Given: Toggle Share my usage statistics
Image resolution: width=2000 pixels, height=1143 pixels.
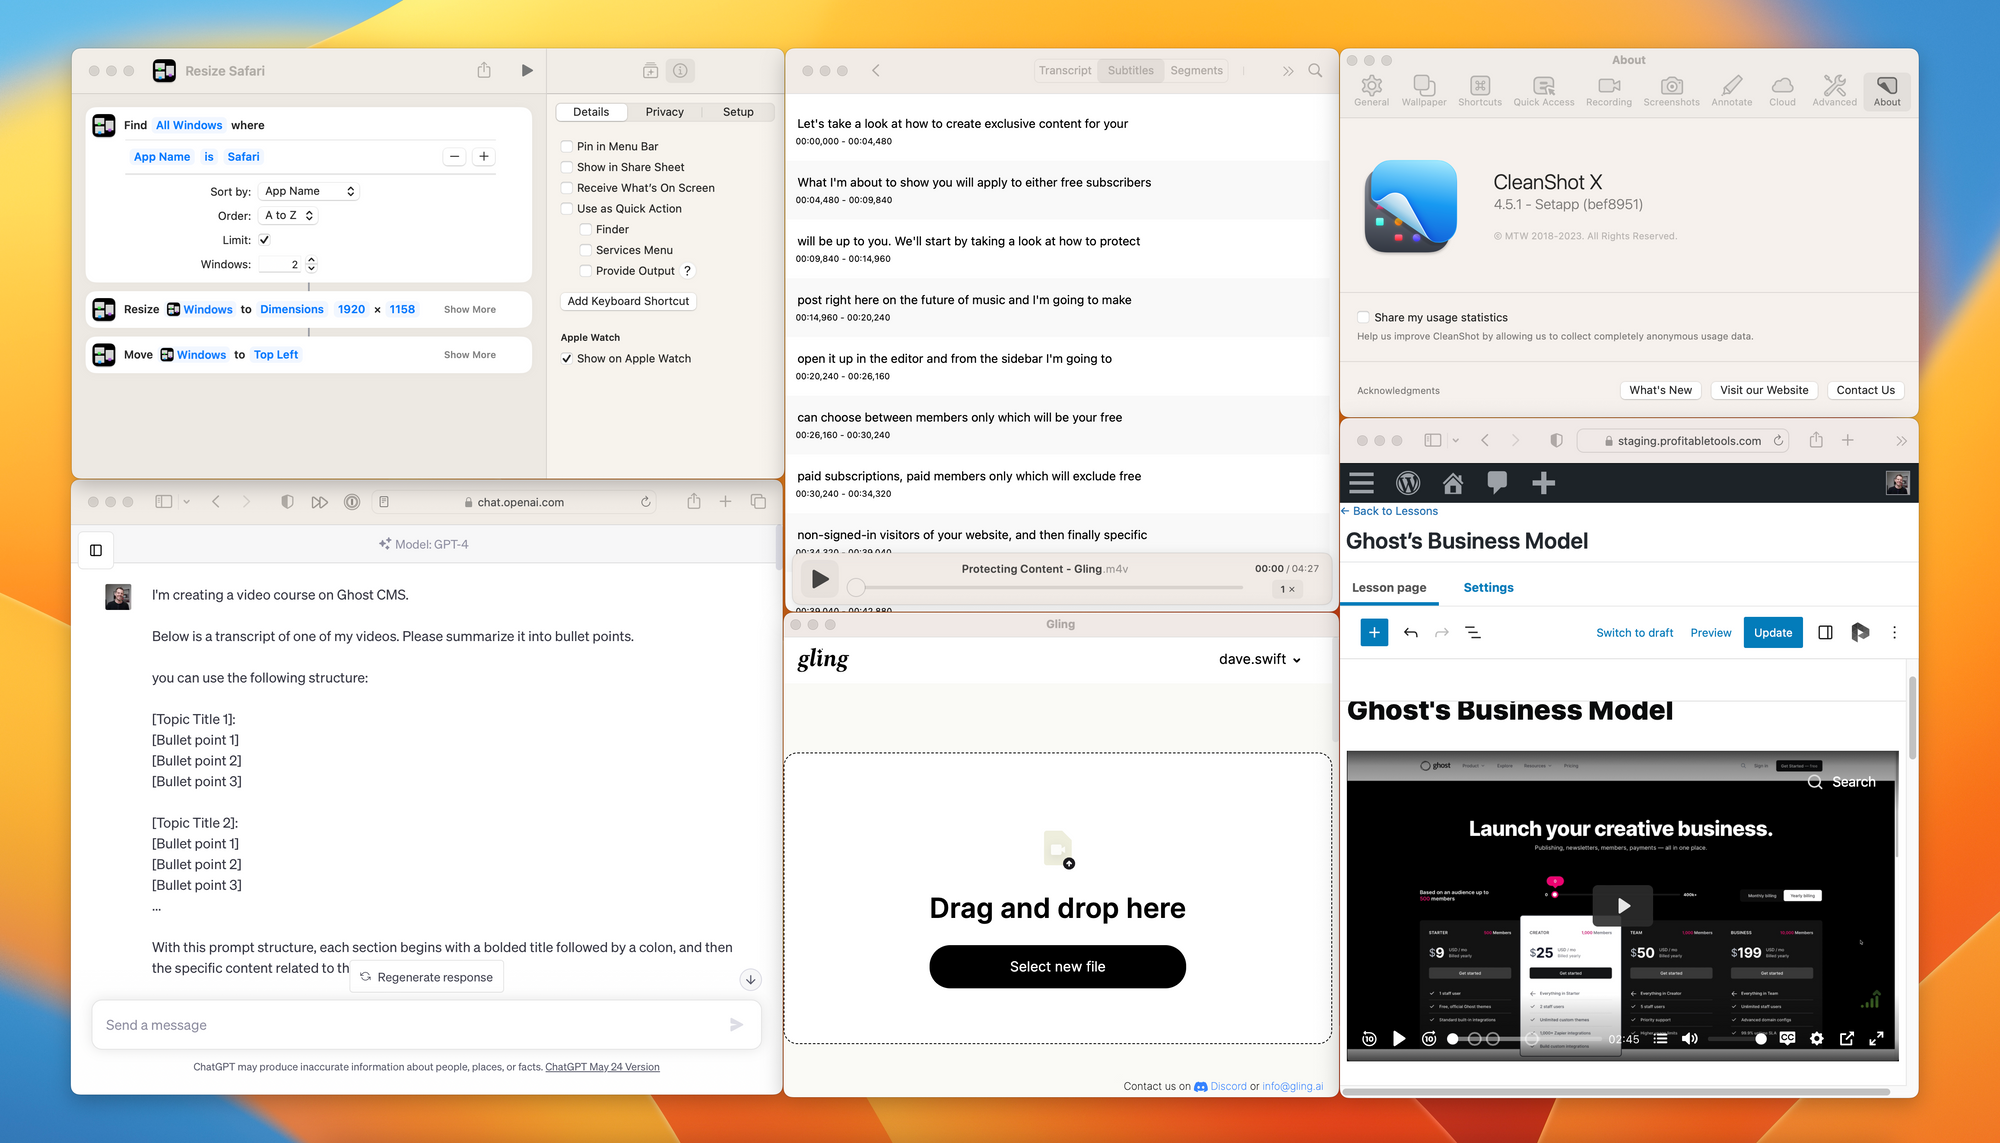Looking at the screenshot, I should [1363, 317].
